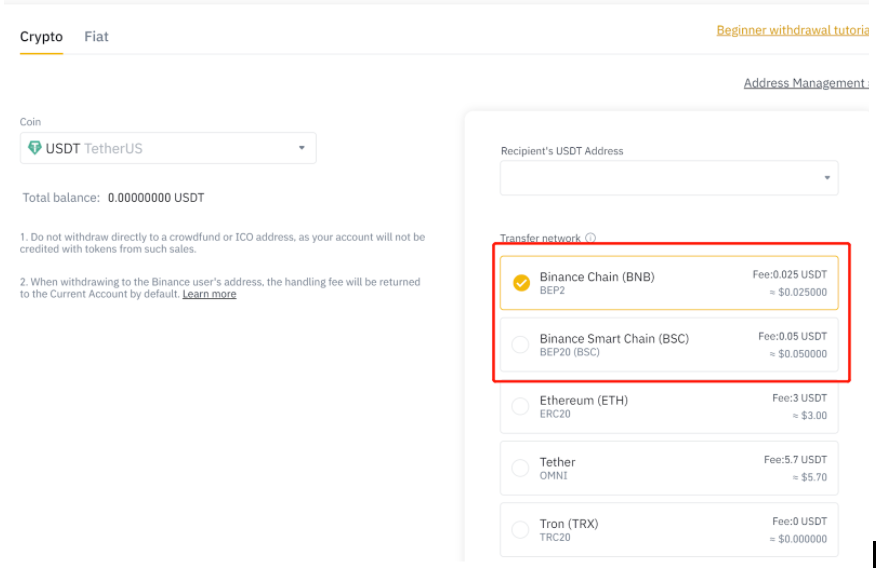Click the Total balance amount text
Viewport: 885px width, 583px height.
(156, 198)
